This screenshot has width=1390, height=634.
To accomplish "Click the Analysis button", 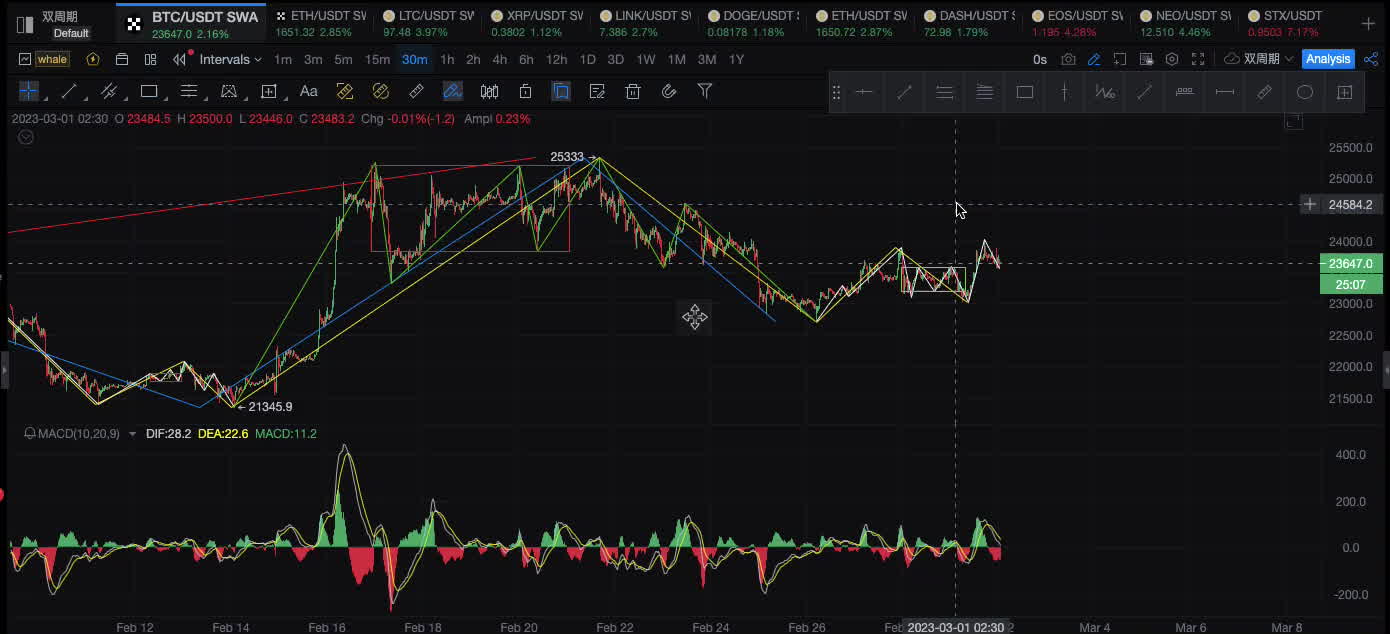I will point(1328,60).
